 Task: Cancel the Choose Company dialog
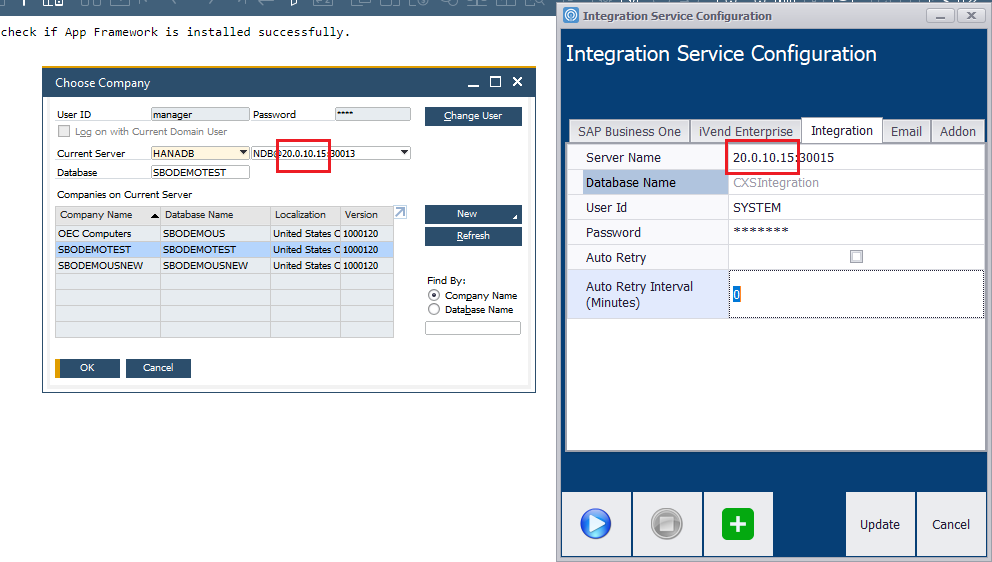[158, 368]
